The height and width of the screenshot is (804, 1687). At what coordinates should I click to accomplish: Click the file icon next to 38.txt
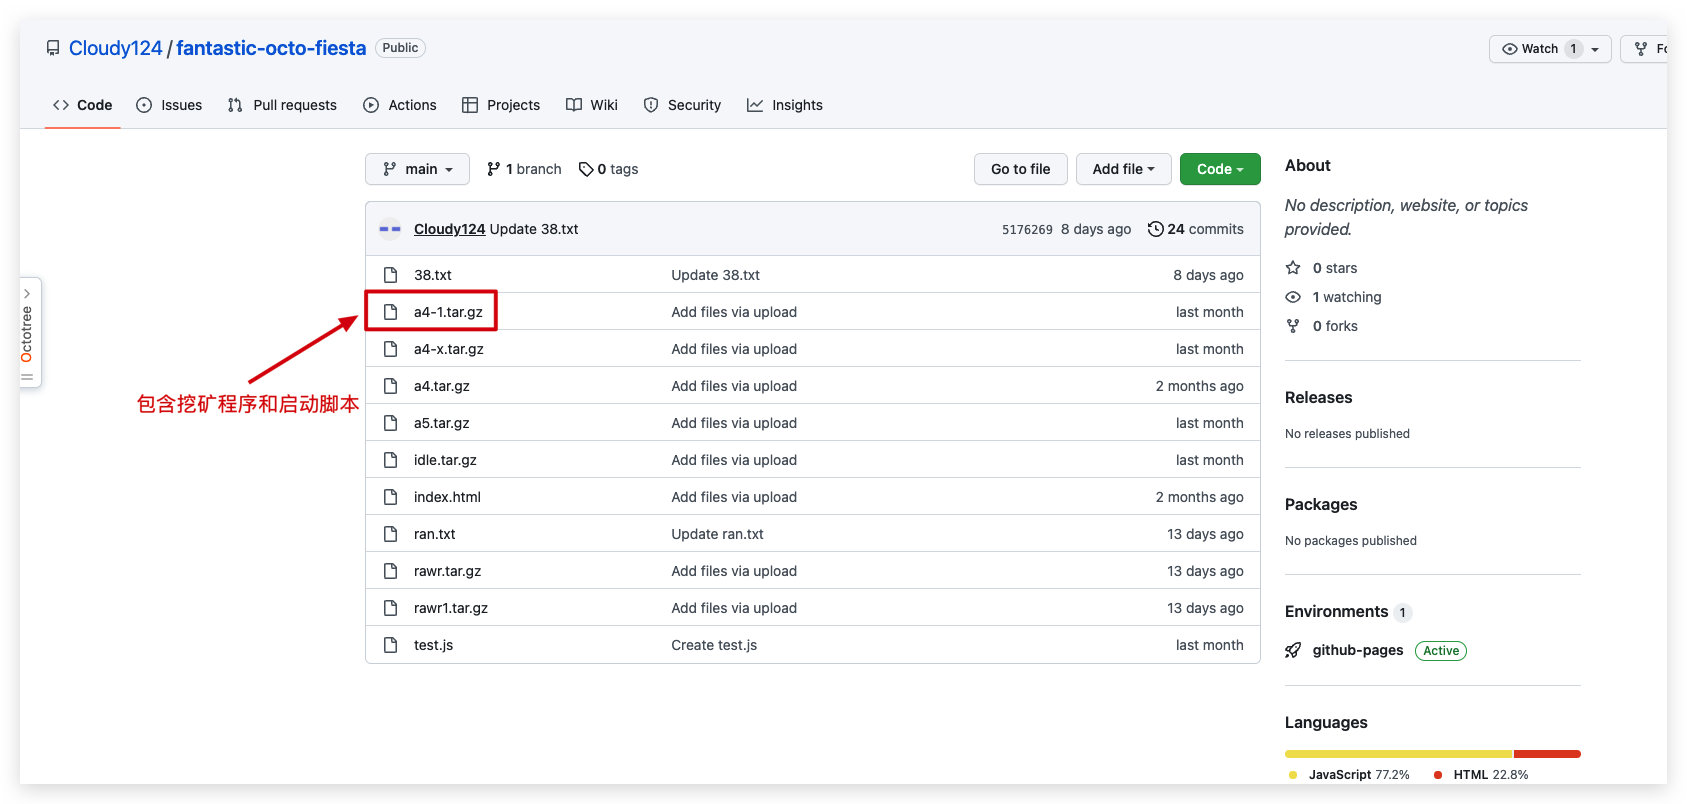[391, 275]
